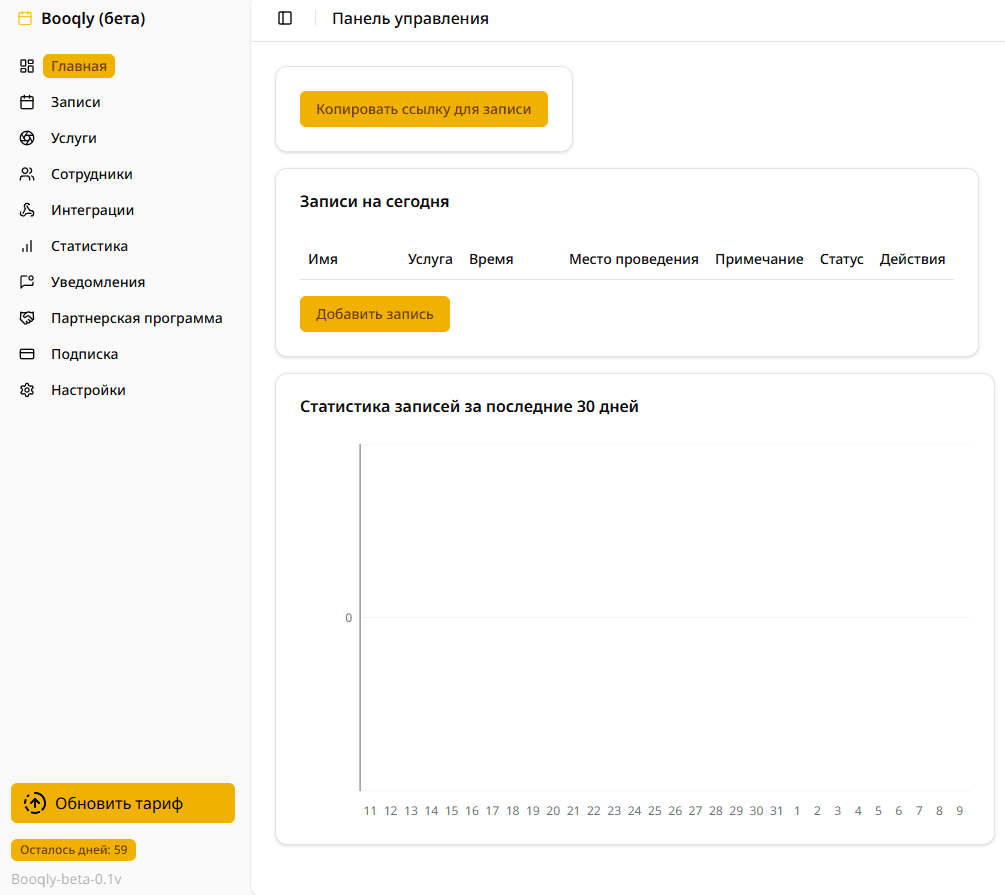Image resolution: width=1005 pixels, height=895 pixels.
Task: Open the Записи menu item
Action: (76, 102)
